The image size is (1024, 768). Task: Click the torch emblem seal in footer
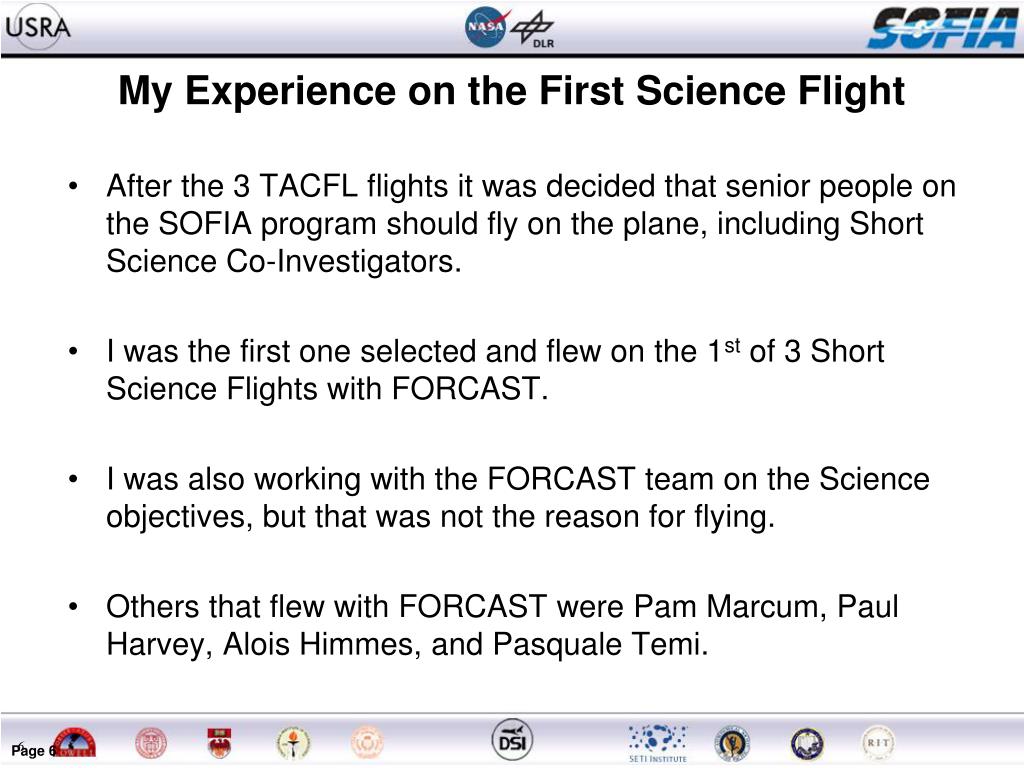click(293, 743)
